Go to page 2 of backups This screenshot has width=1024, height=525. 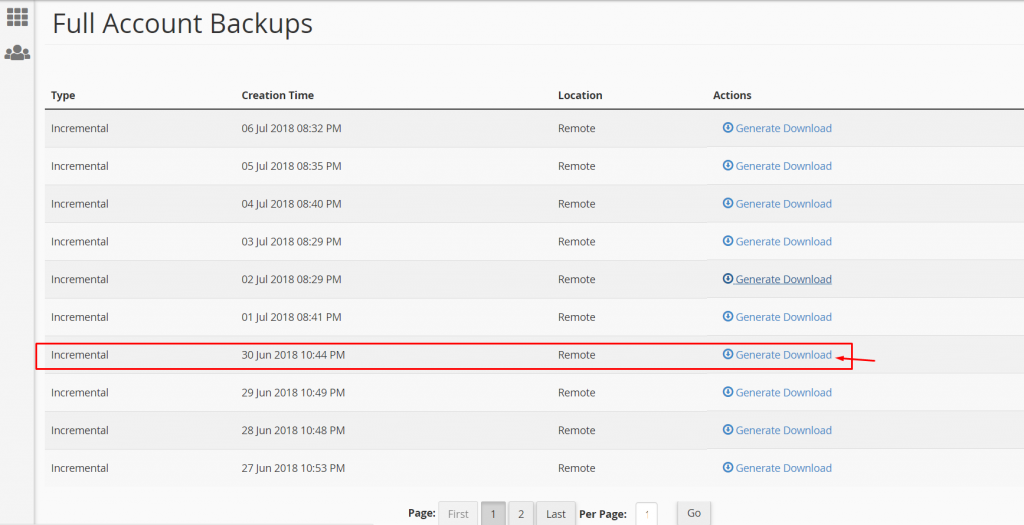tap(521, 514)
